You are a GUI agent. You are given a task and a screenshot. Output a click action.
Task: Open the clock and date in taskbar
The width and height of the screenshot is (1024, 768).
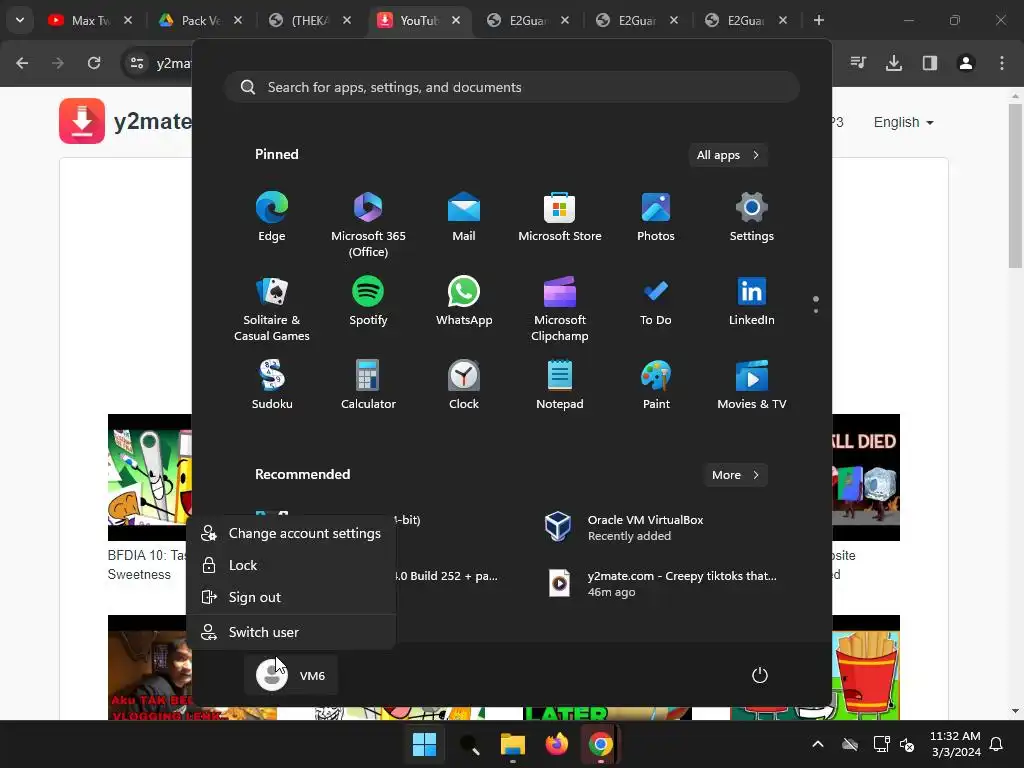[955, 744]
